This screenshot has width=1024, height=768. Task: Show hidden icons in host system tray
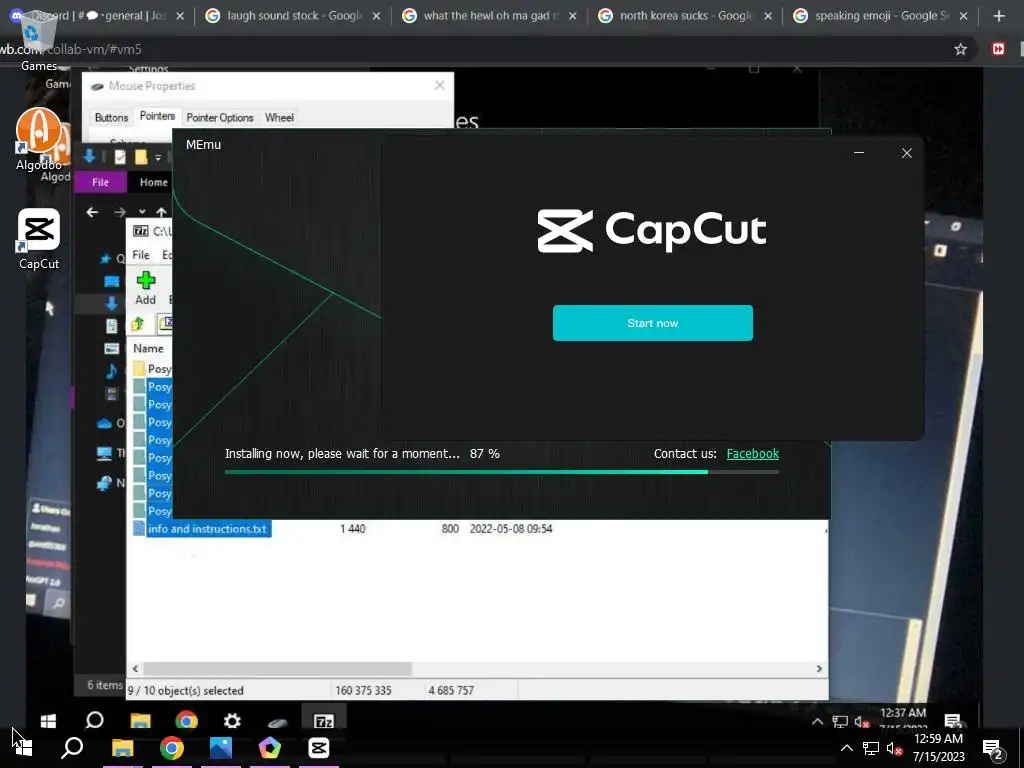coord(846,748)
